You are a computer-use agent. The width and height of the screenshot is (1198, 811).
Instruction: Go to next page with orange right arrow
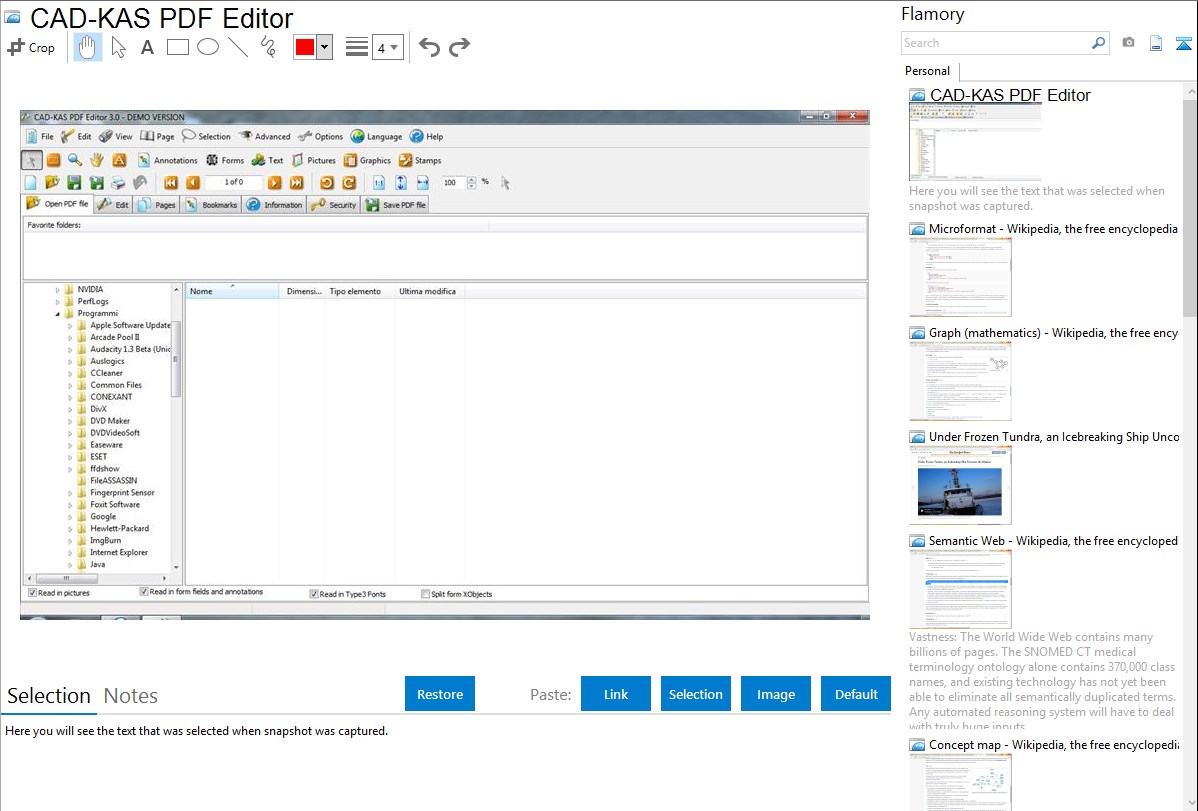[x=274, y=183]
